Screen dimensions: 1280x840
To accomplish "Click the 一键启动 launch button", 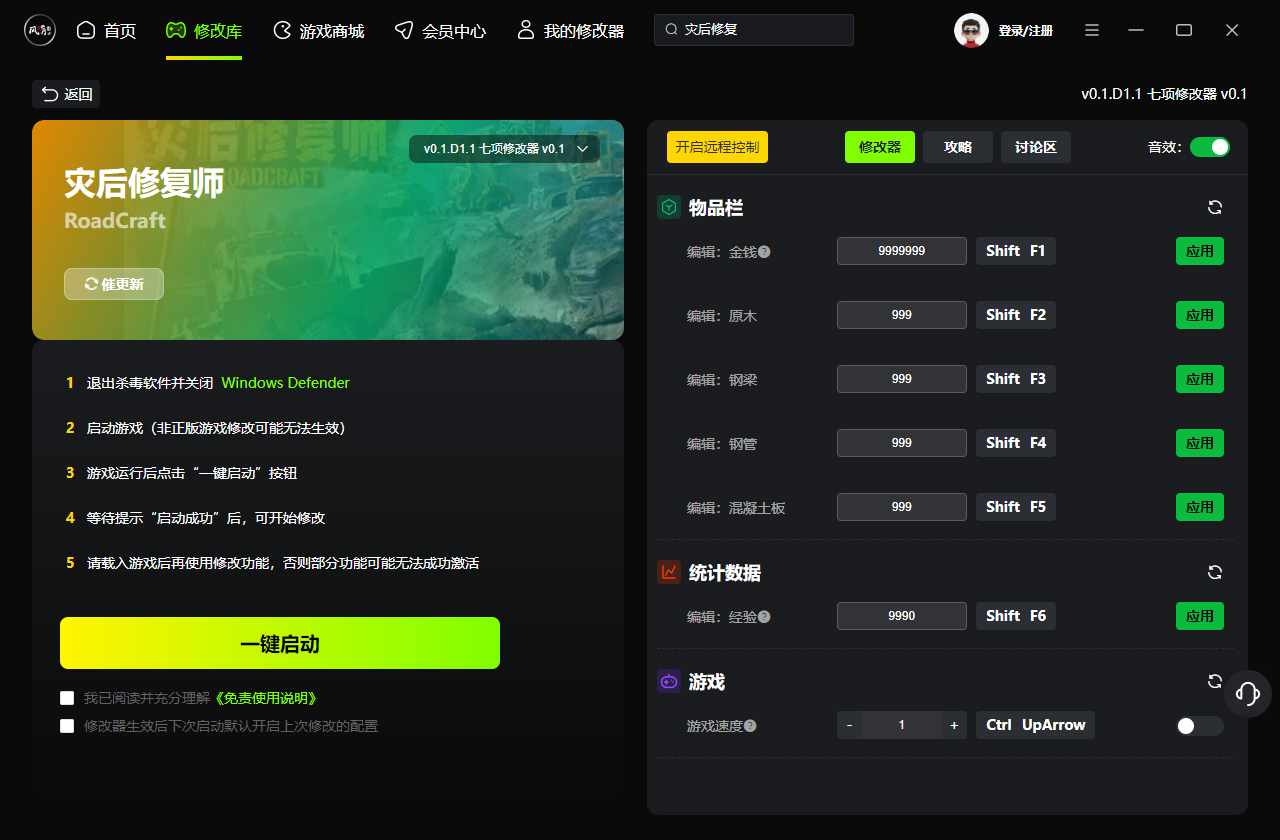I will point(280,643).
